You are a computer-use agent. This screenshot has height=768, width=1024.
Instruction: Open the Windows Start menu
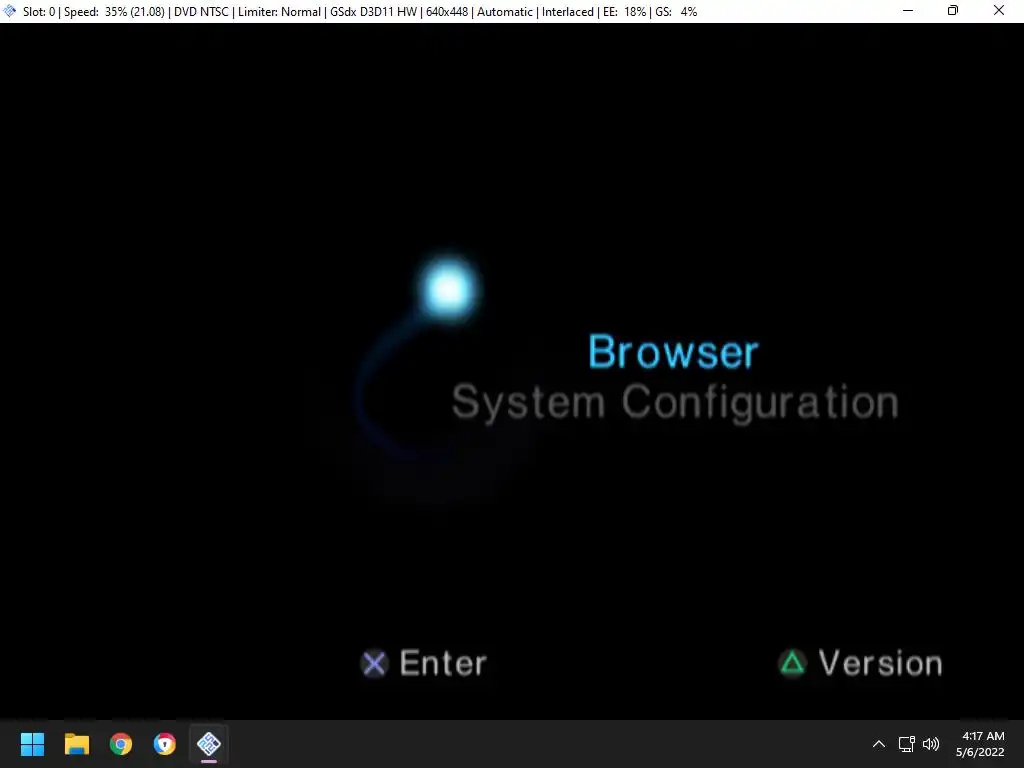33,744
